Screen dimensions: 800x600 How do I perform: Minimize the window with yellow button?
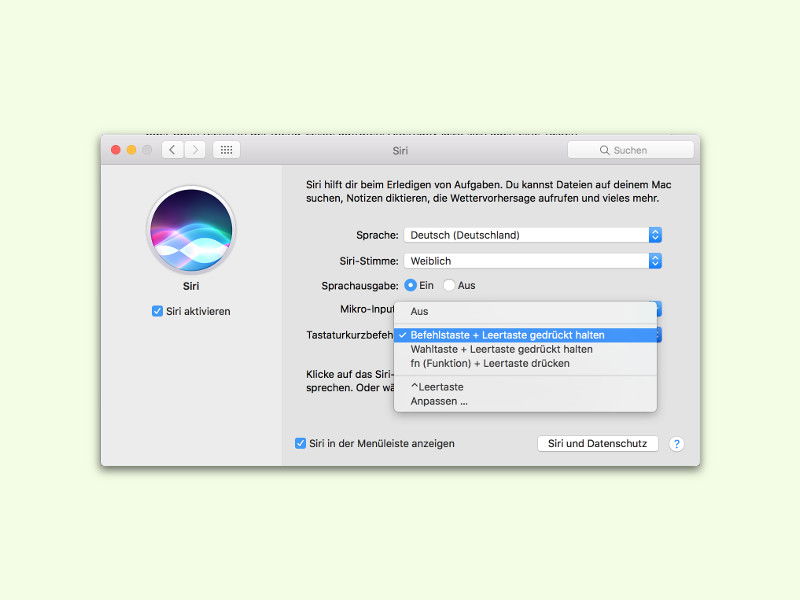pos(131,150)
